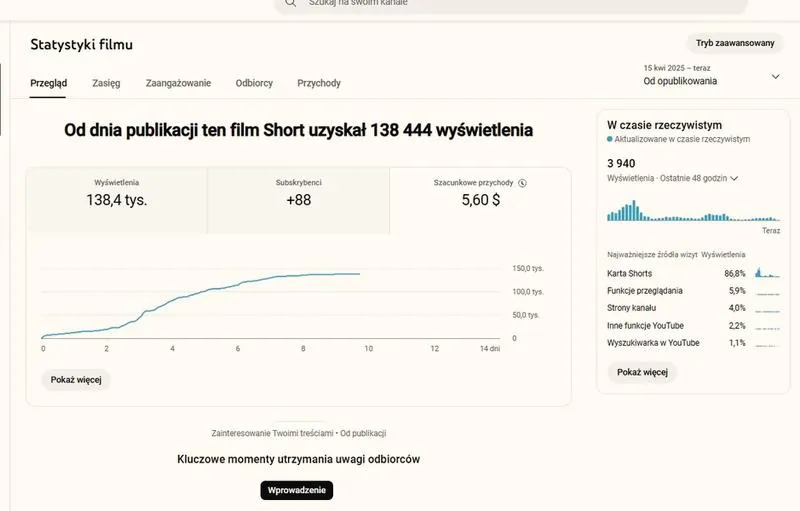The width and height of the screenshot is (800, 511).
Task: Click the info icon beside Szacunkowe przychody
Action: (522, 183)
